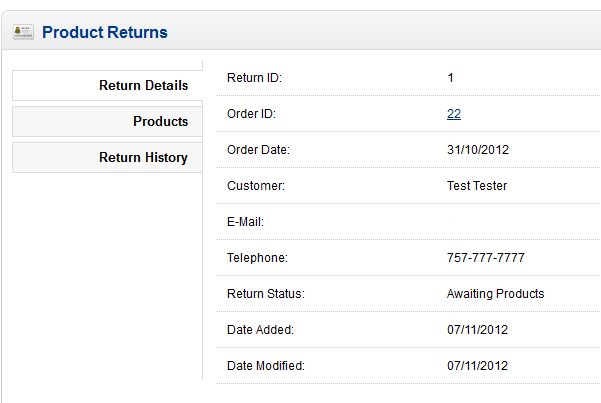The image size is (601, 403).
Task: Open the Products tab
Action: [x=160, y=122]
